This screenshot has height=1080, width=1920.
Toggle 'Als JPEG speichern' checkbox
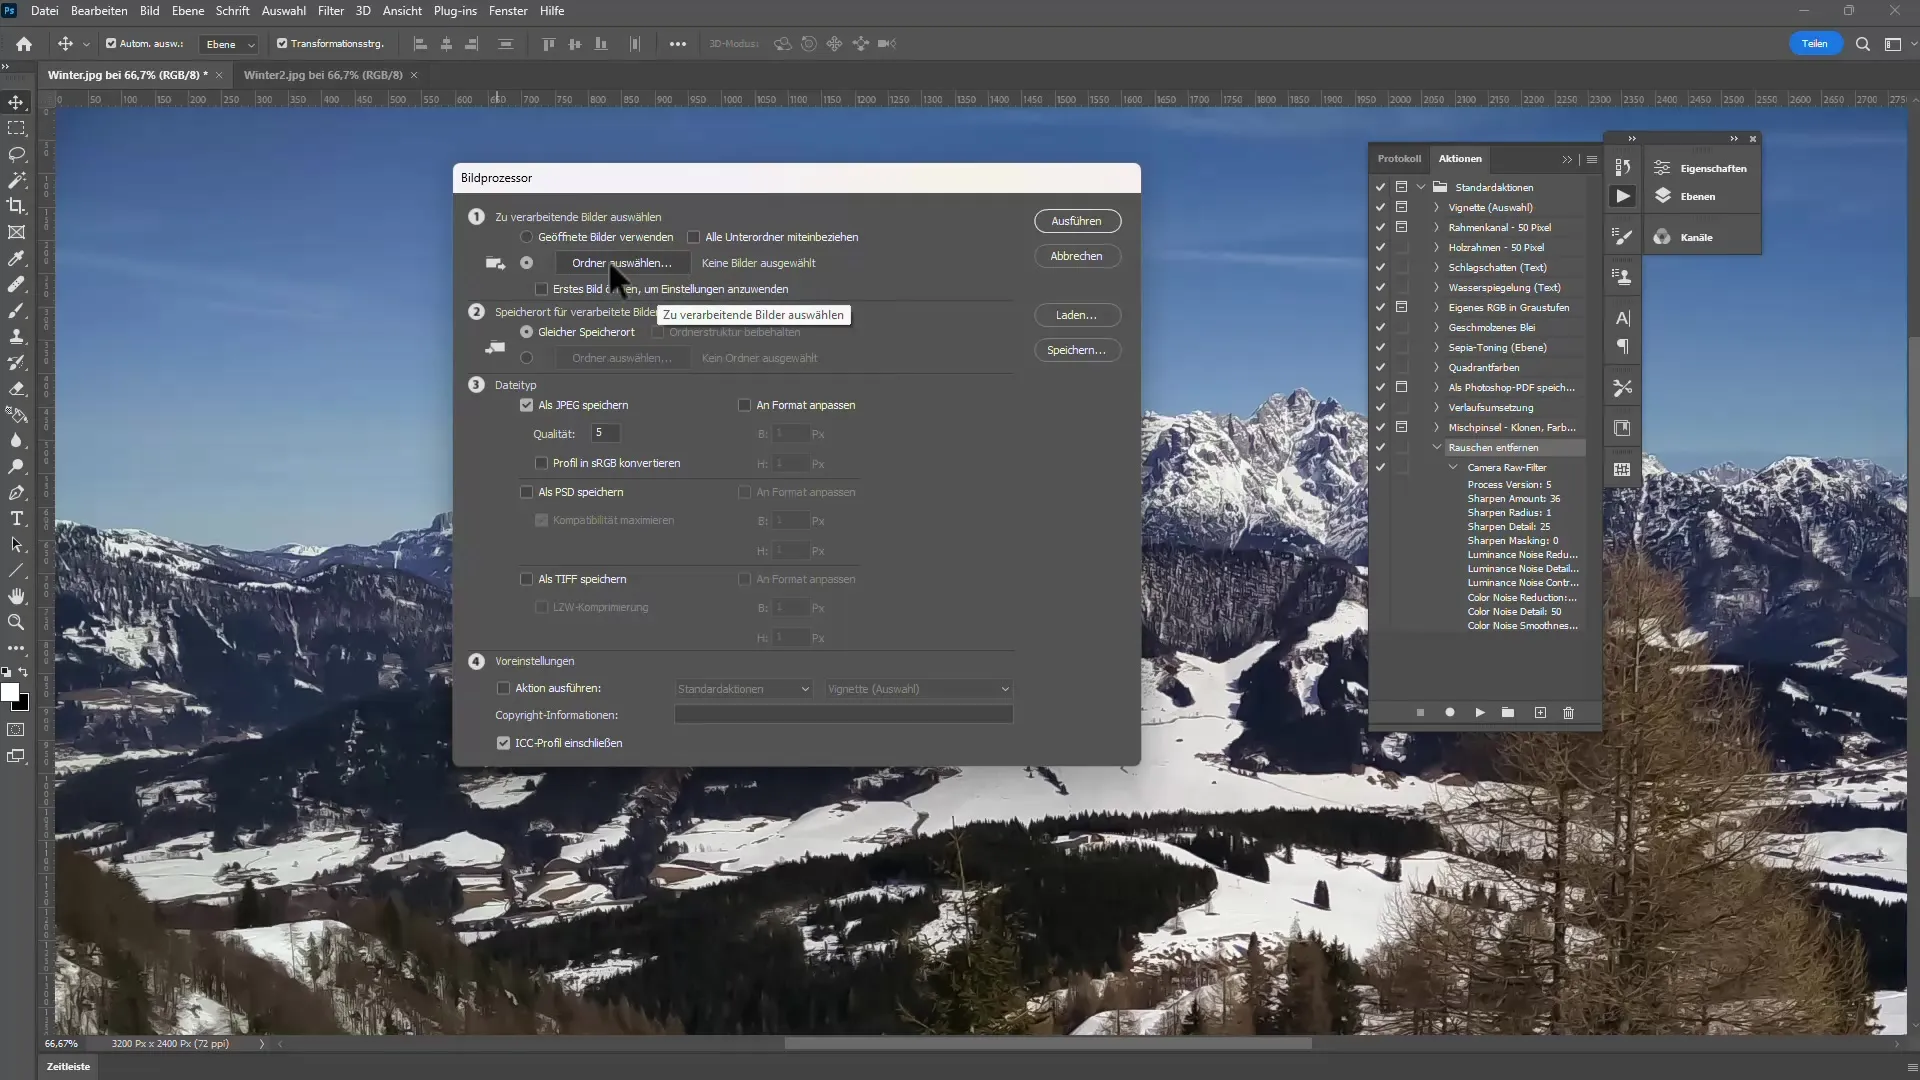527,405
